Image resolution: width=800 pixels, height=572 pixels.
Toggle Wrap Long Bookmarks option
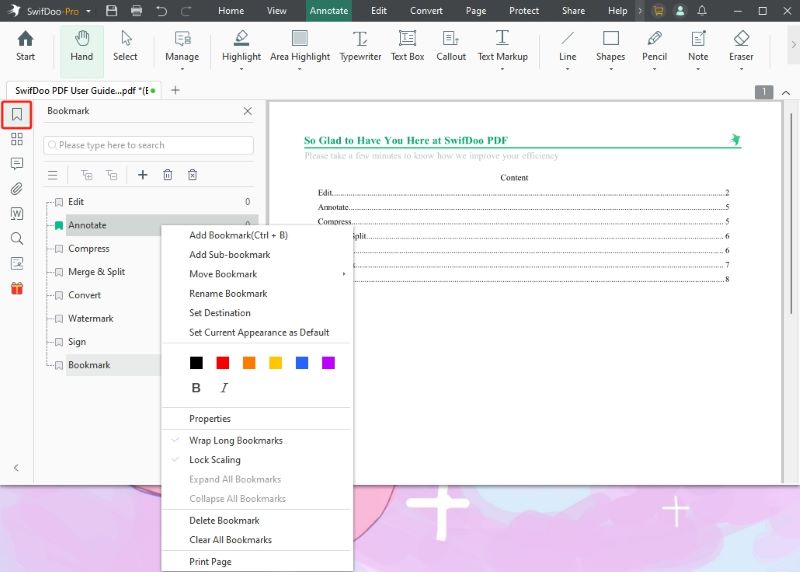click(x=236, y=440)
